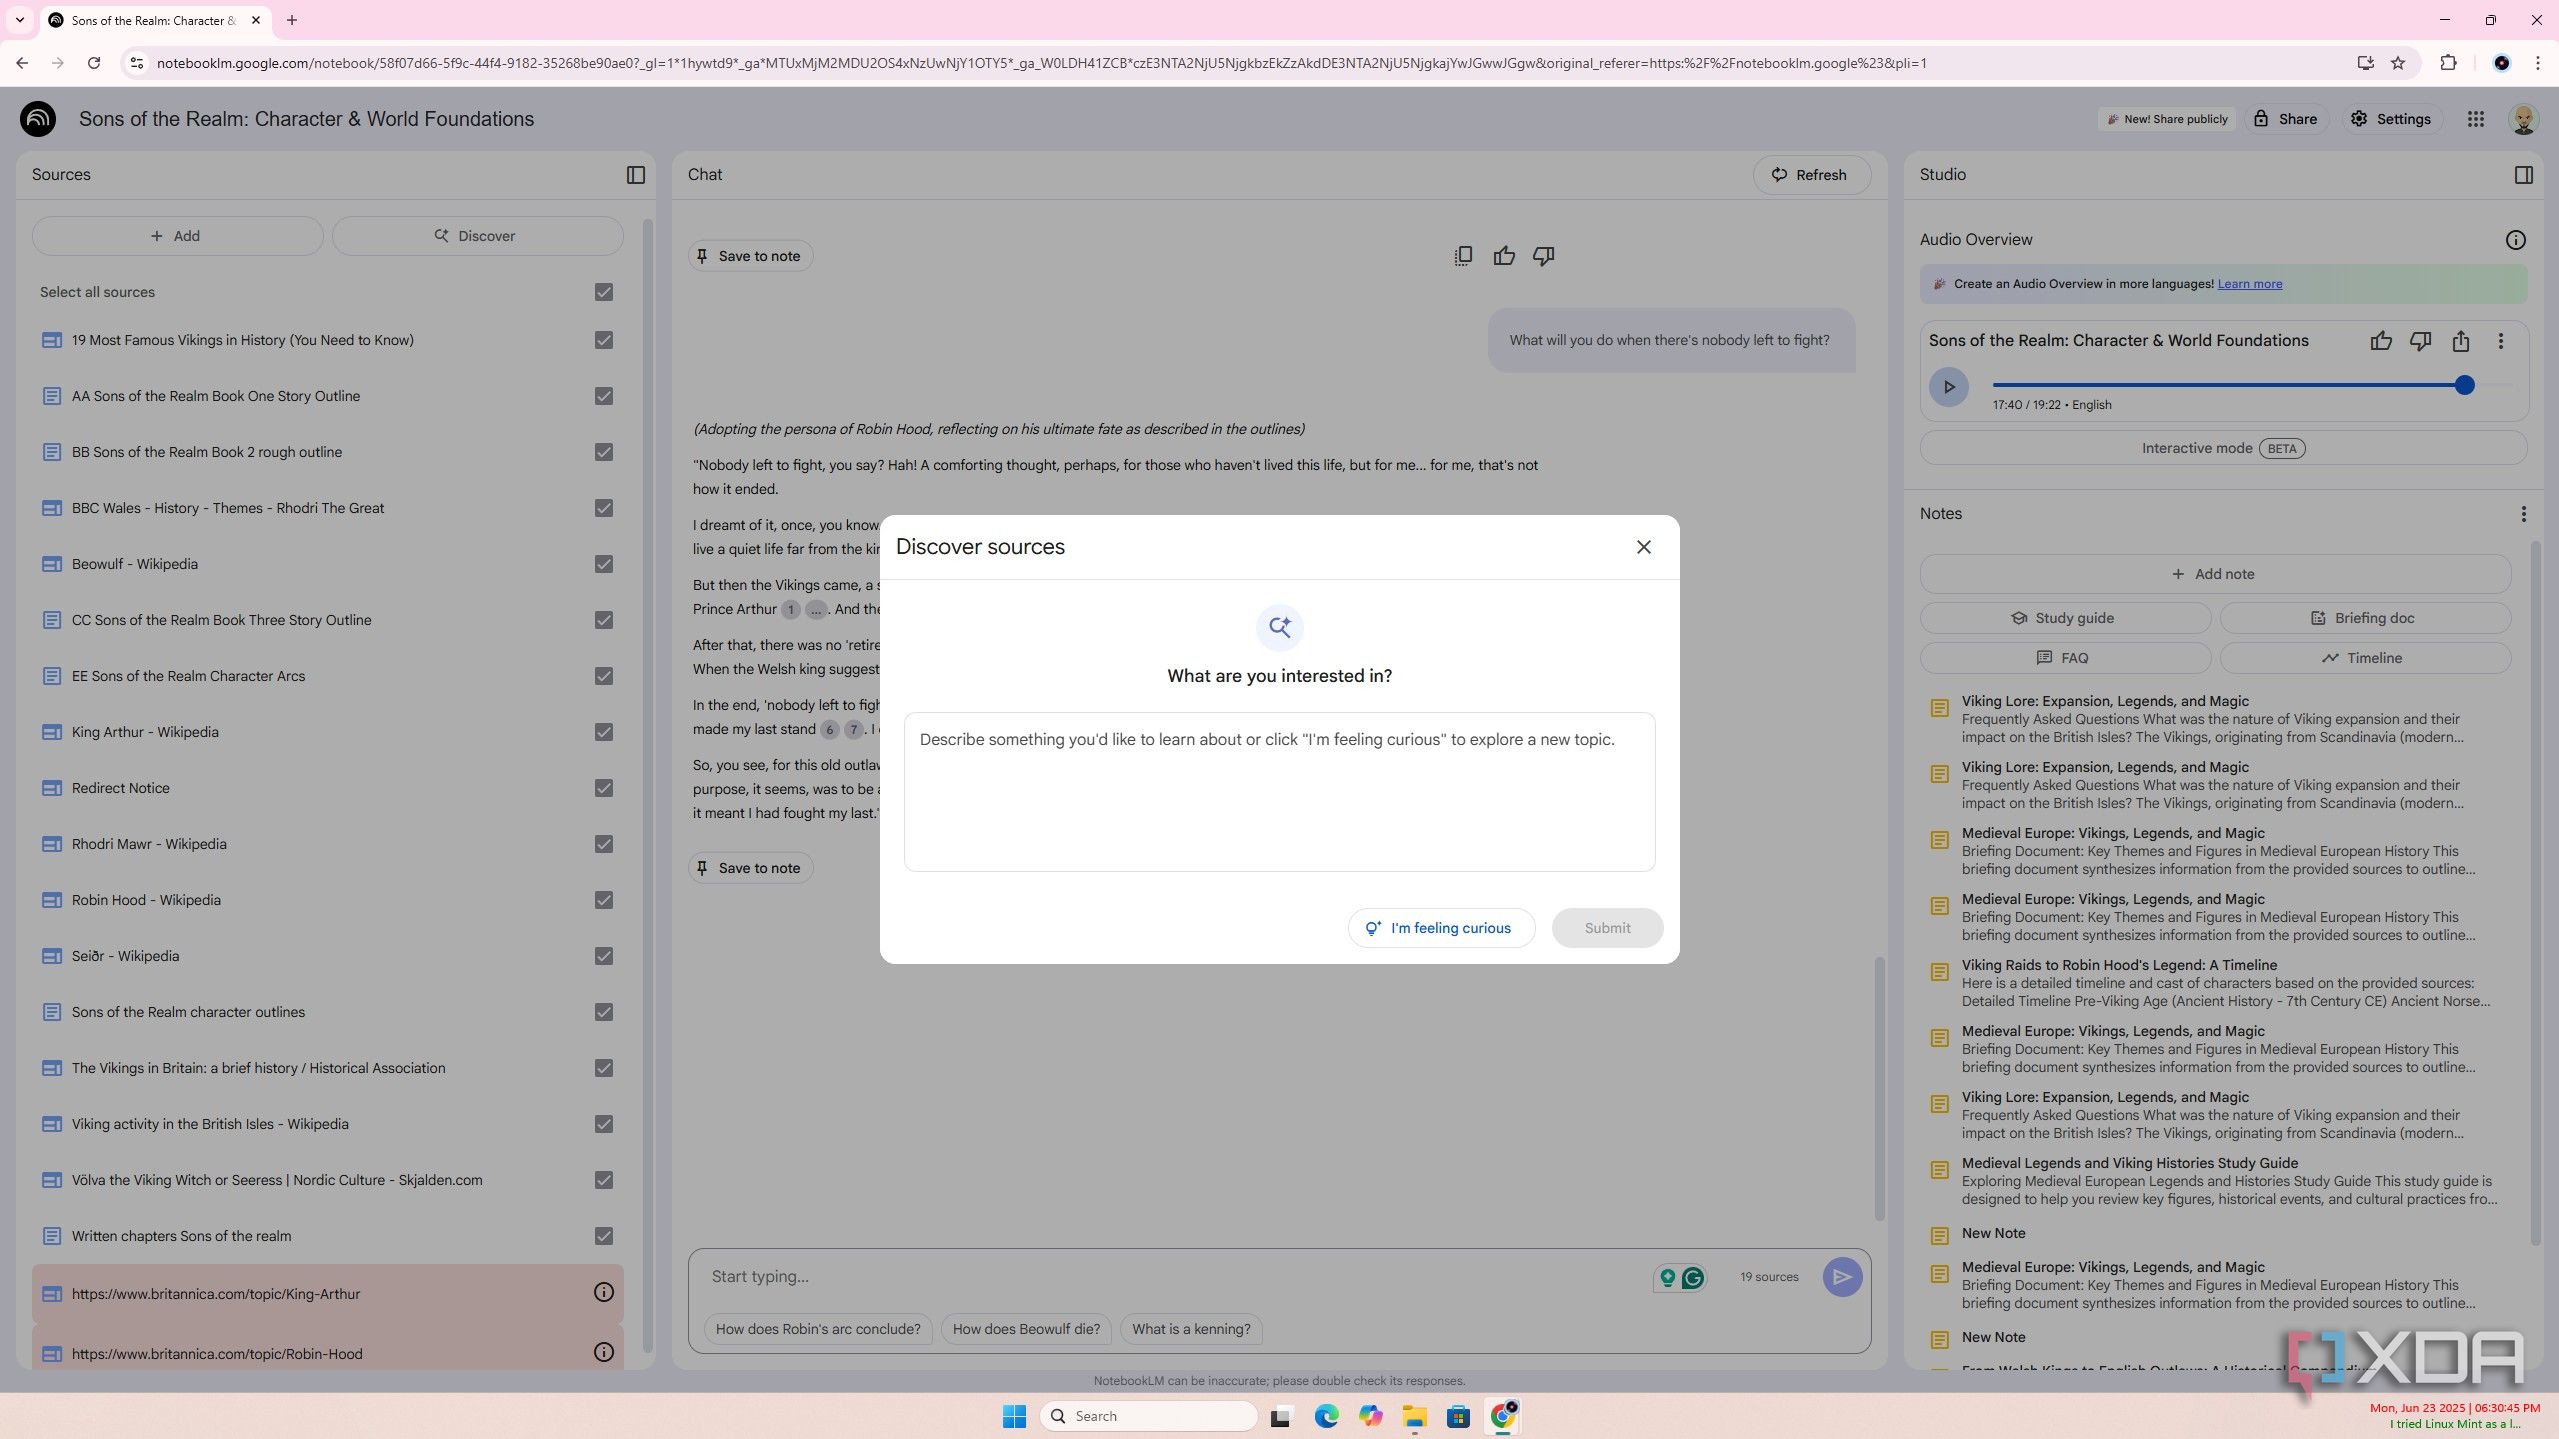Viewport: 2559px width, 1439px height.
Task: Click the Audio Overview progress slider
Action: coord(2250,385)
